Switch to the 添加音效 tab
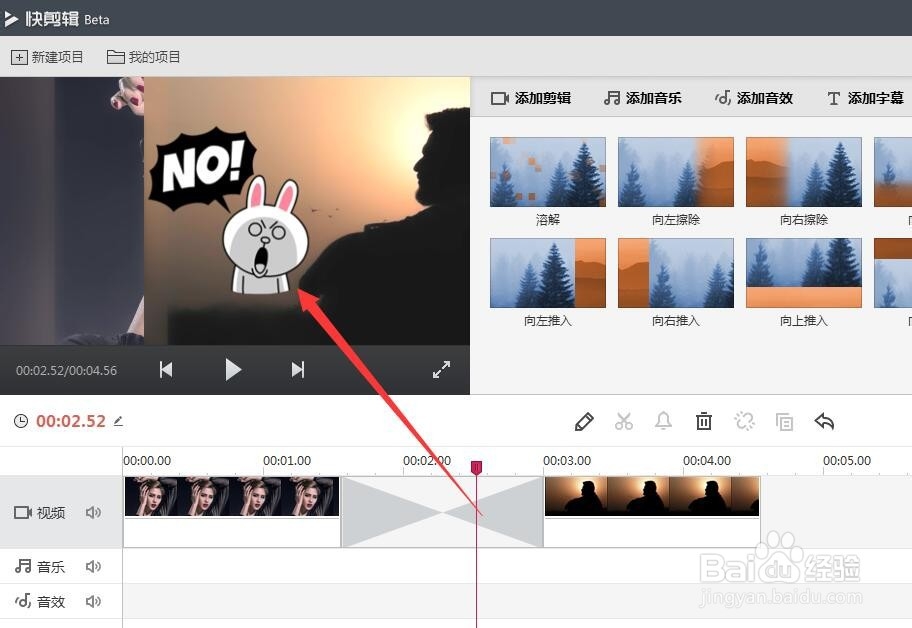 coord(754,98)
